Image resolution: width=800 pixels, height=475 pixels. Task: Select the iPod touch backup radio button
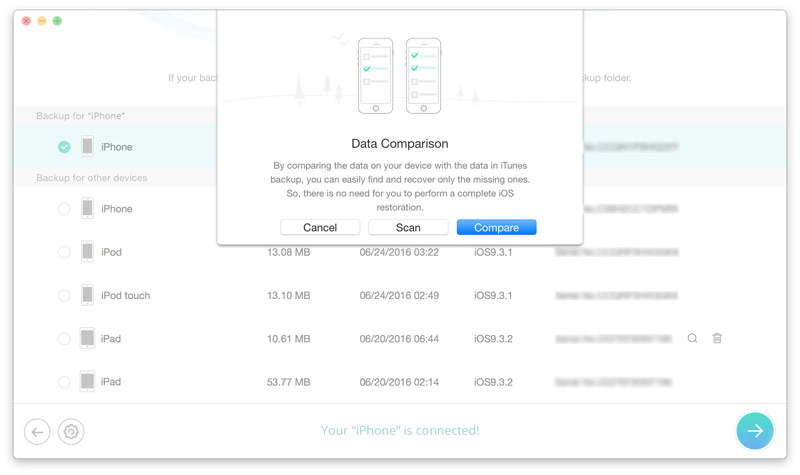pos(64,295)
